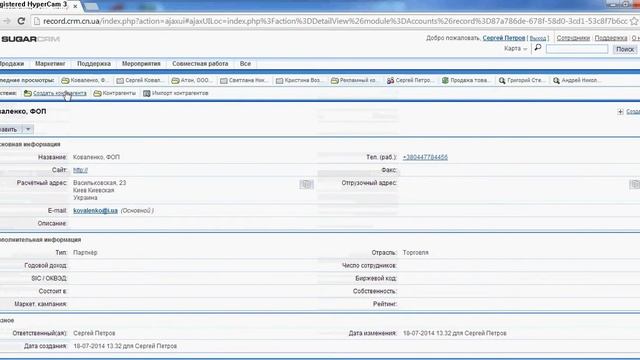Screen dimensions: 640x360
Task: Open recent search Андрей Никол...
Action: [576, 80]
